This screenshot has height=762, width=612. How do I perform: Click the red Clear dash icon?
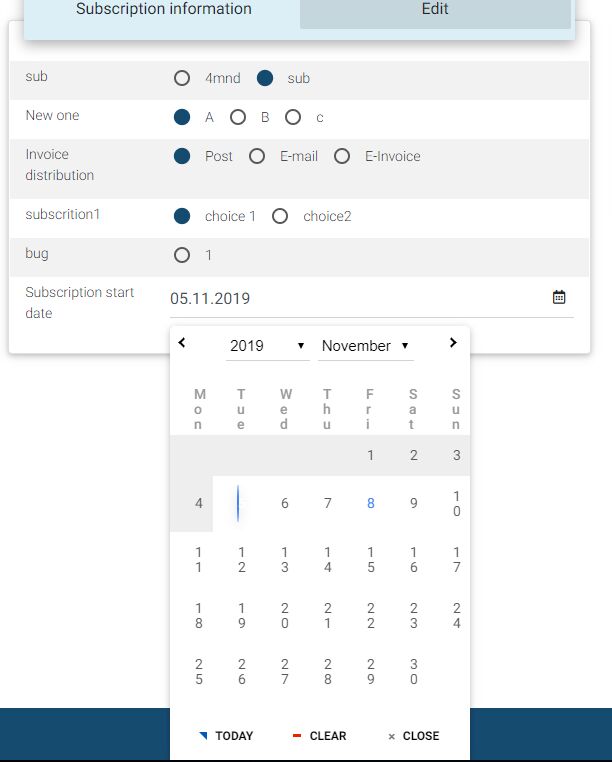(x=297, y=735)
